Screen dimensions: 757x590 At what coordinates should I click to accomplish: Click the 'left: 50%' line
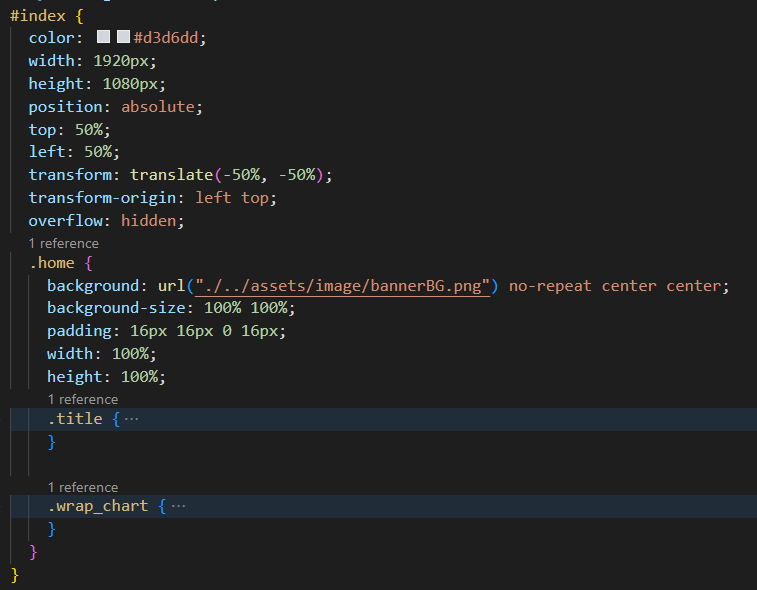[74, 152]
